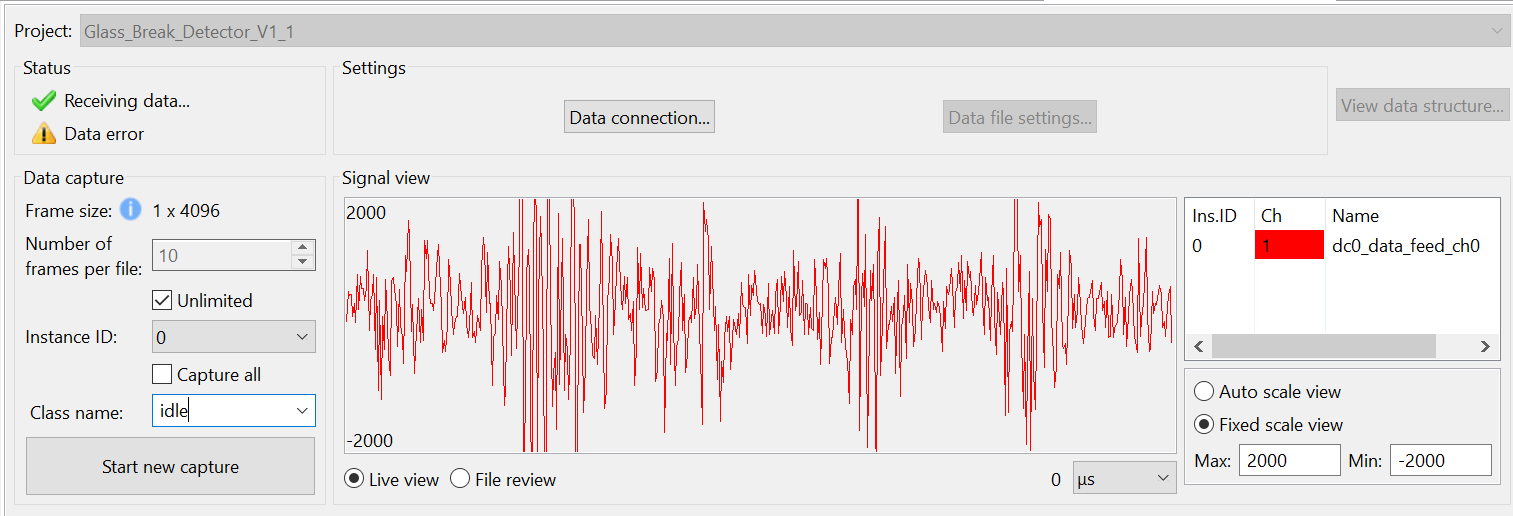The image size is (1513, 516).
Task: Switch to File review mode
Action: (x=460, y=479)
